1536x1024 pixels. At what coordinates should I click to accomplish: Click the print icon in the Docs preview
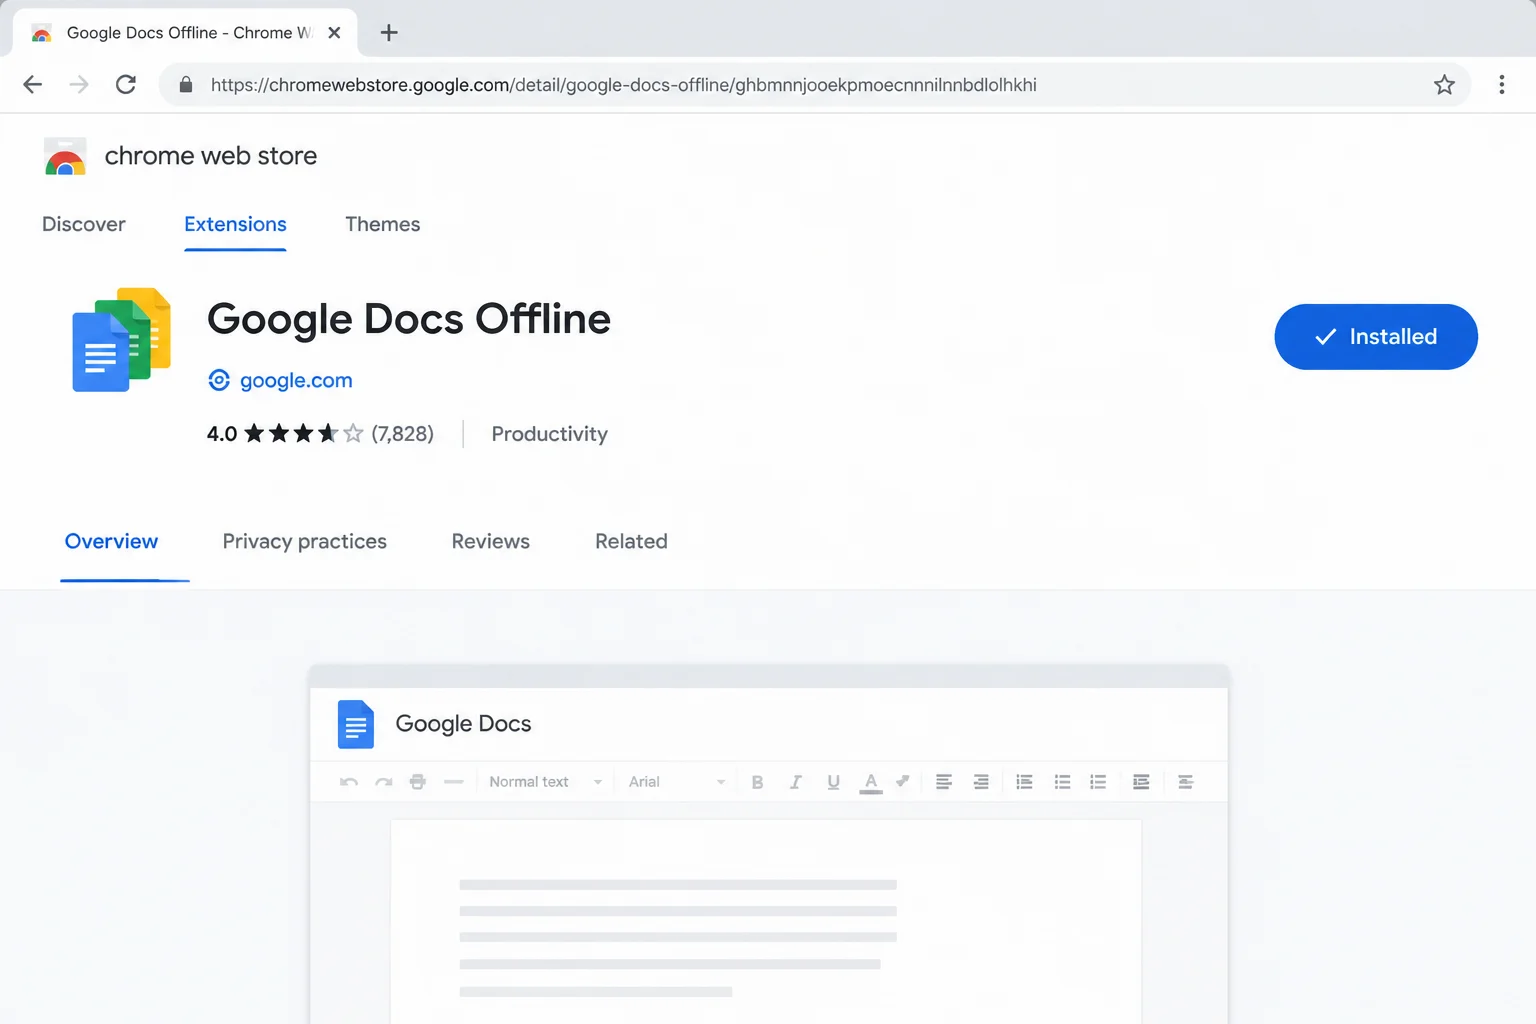[418, 782]
